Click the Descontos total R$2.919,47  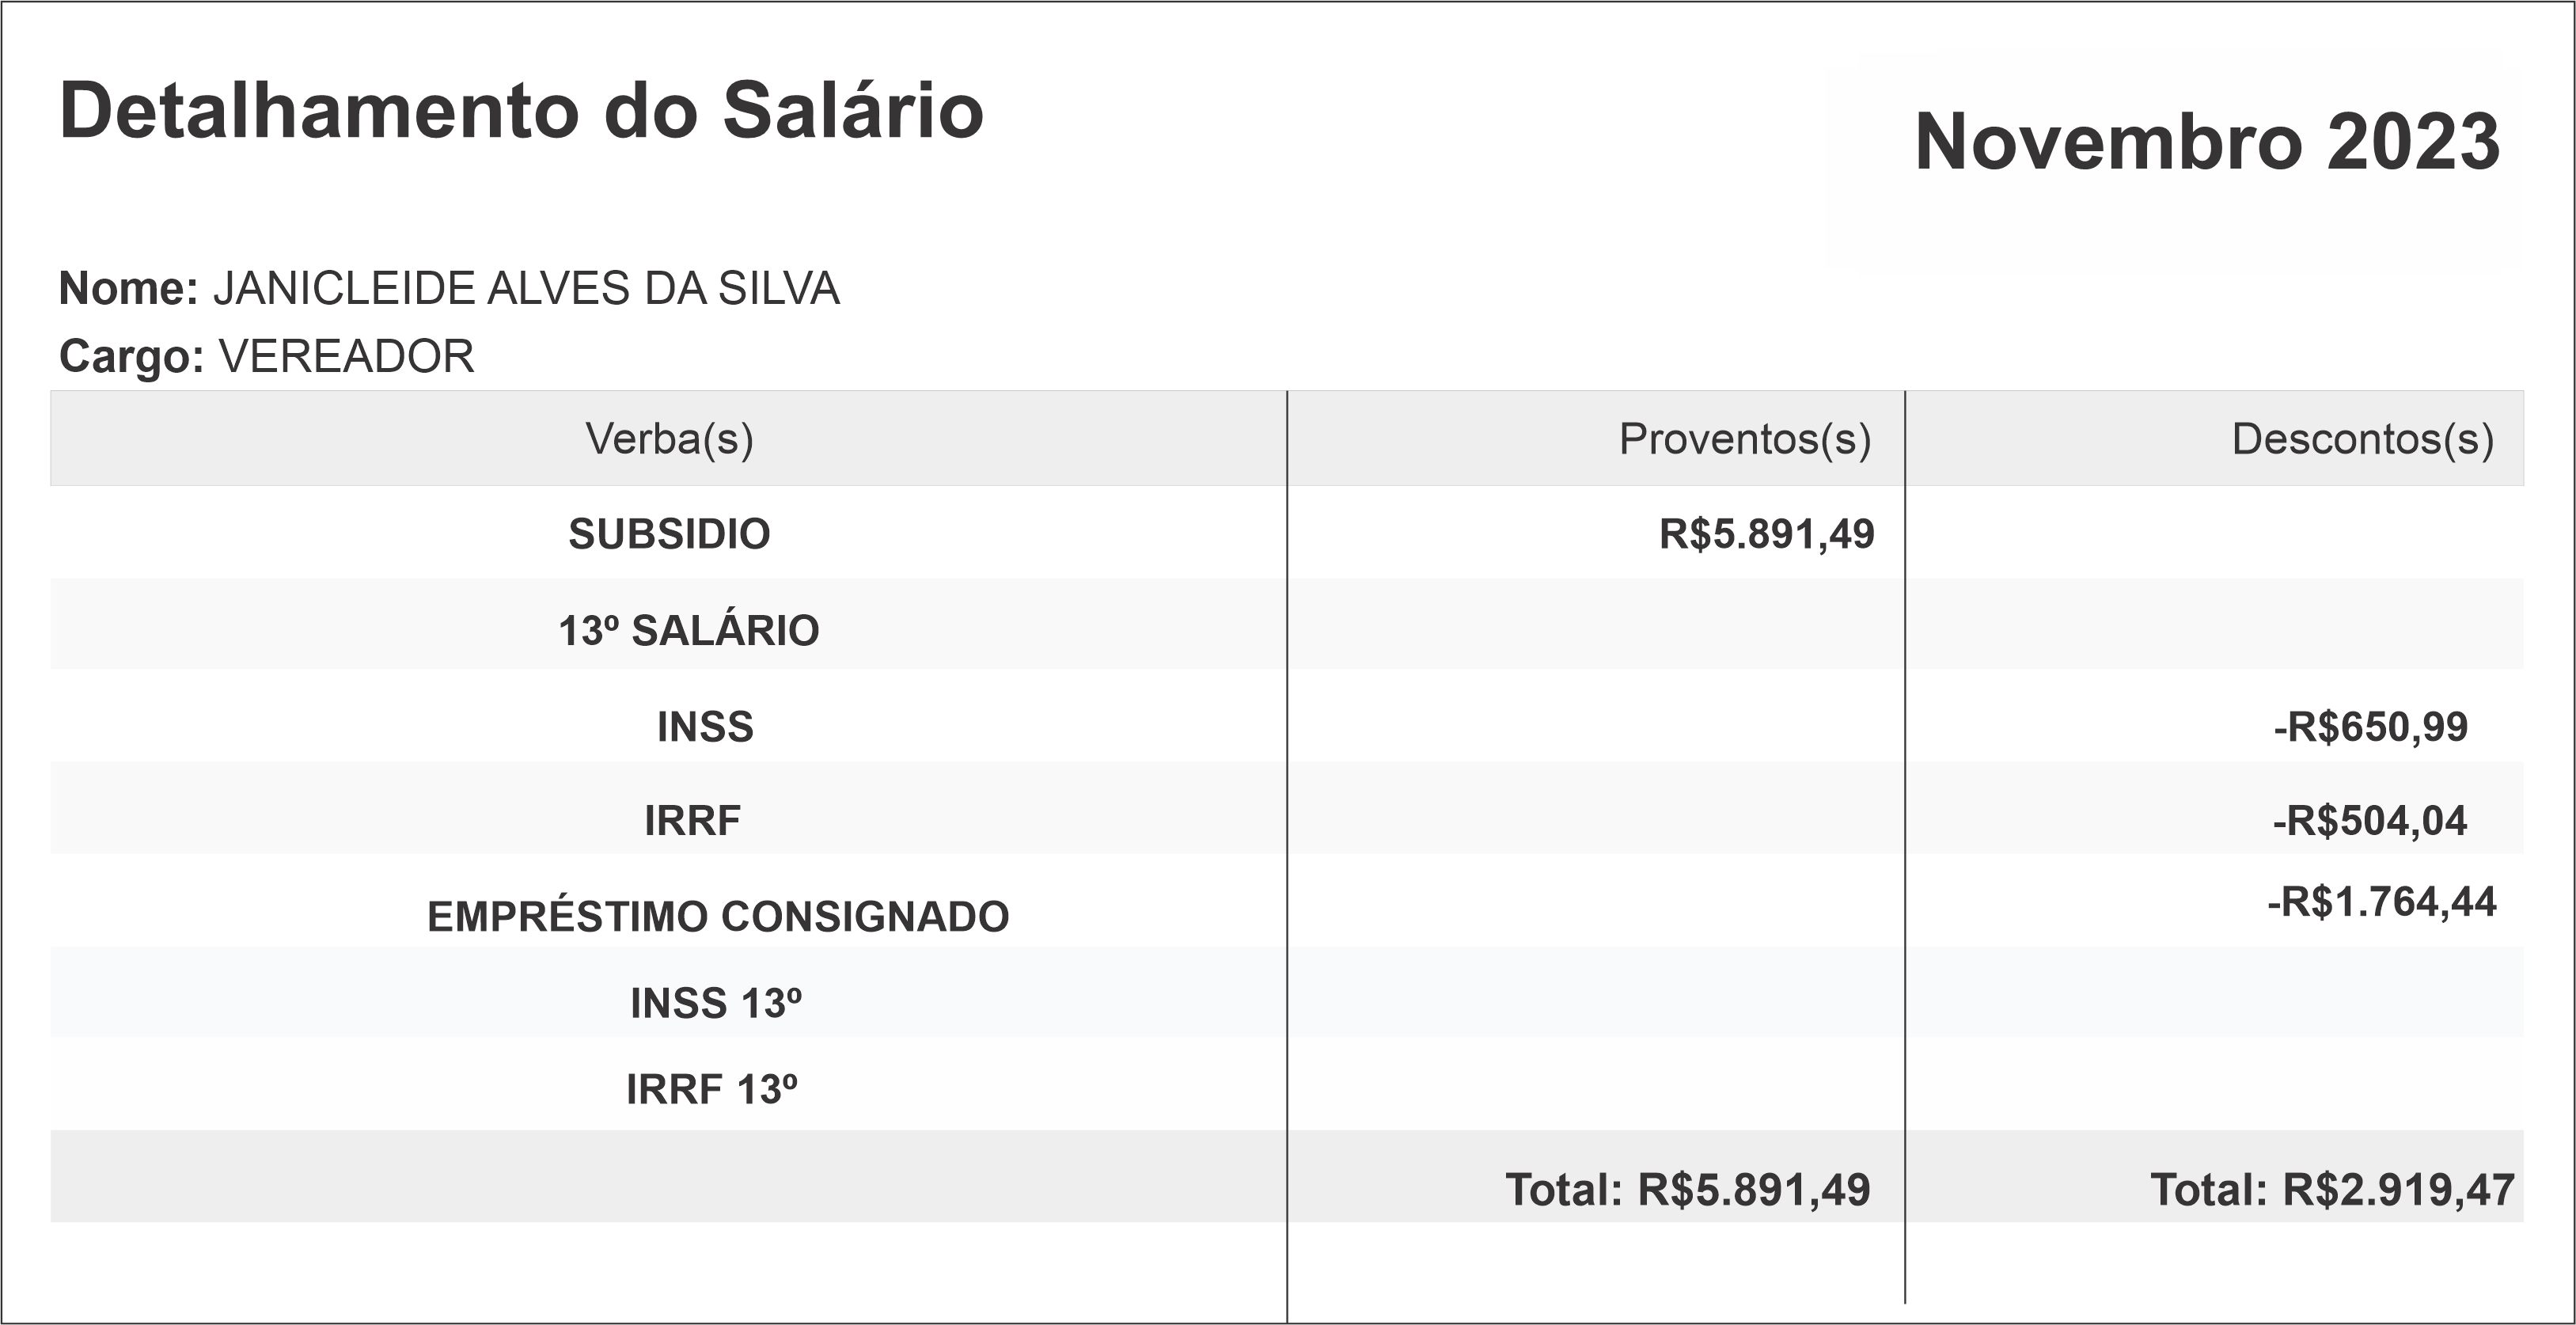pyautogui.click(x=2332, y=1190)
